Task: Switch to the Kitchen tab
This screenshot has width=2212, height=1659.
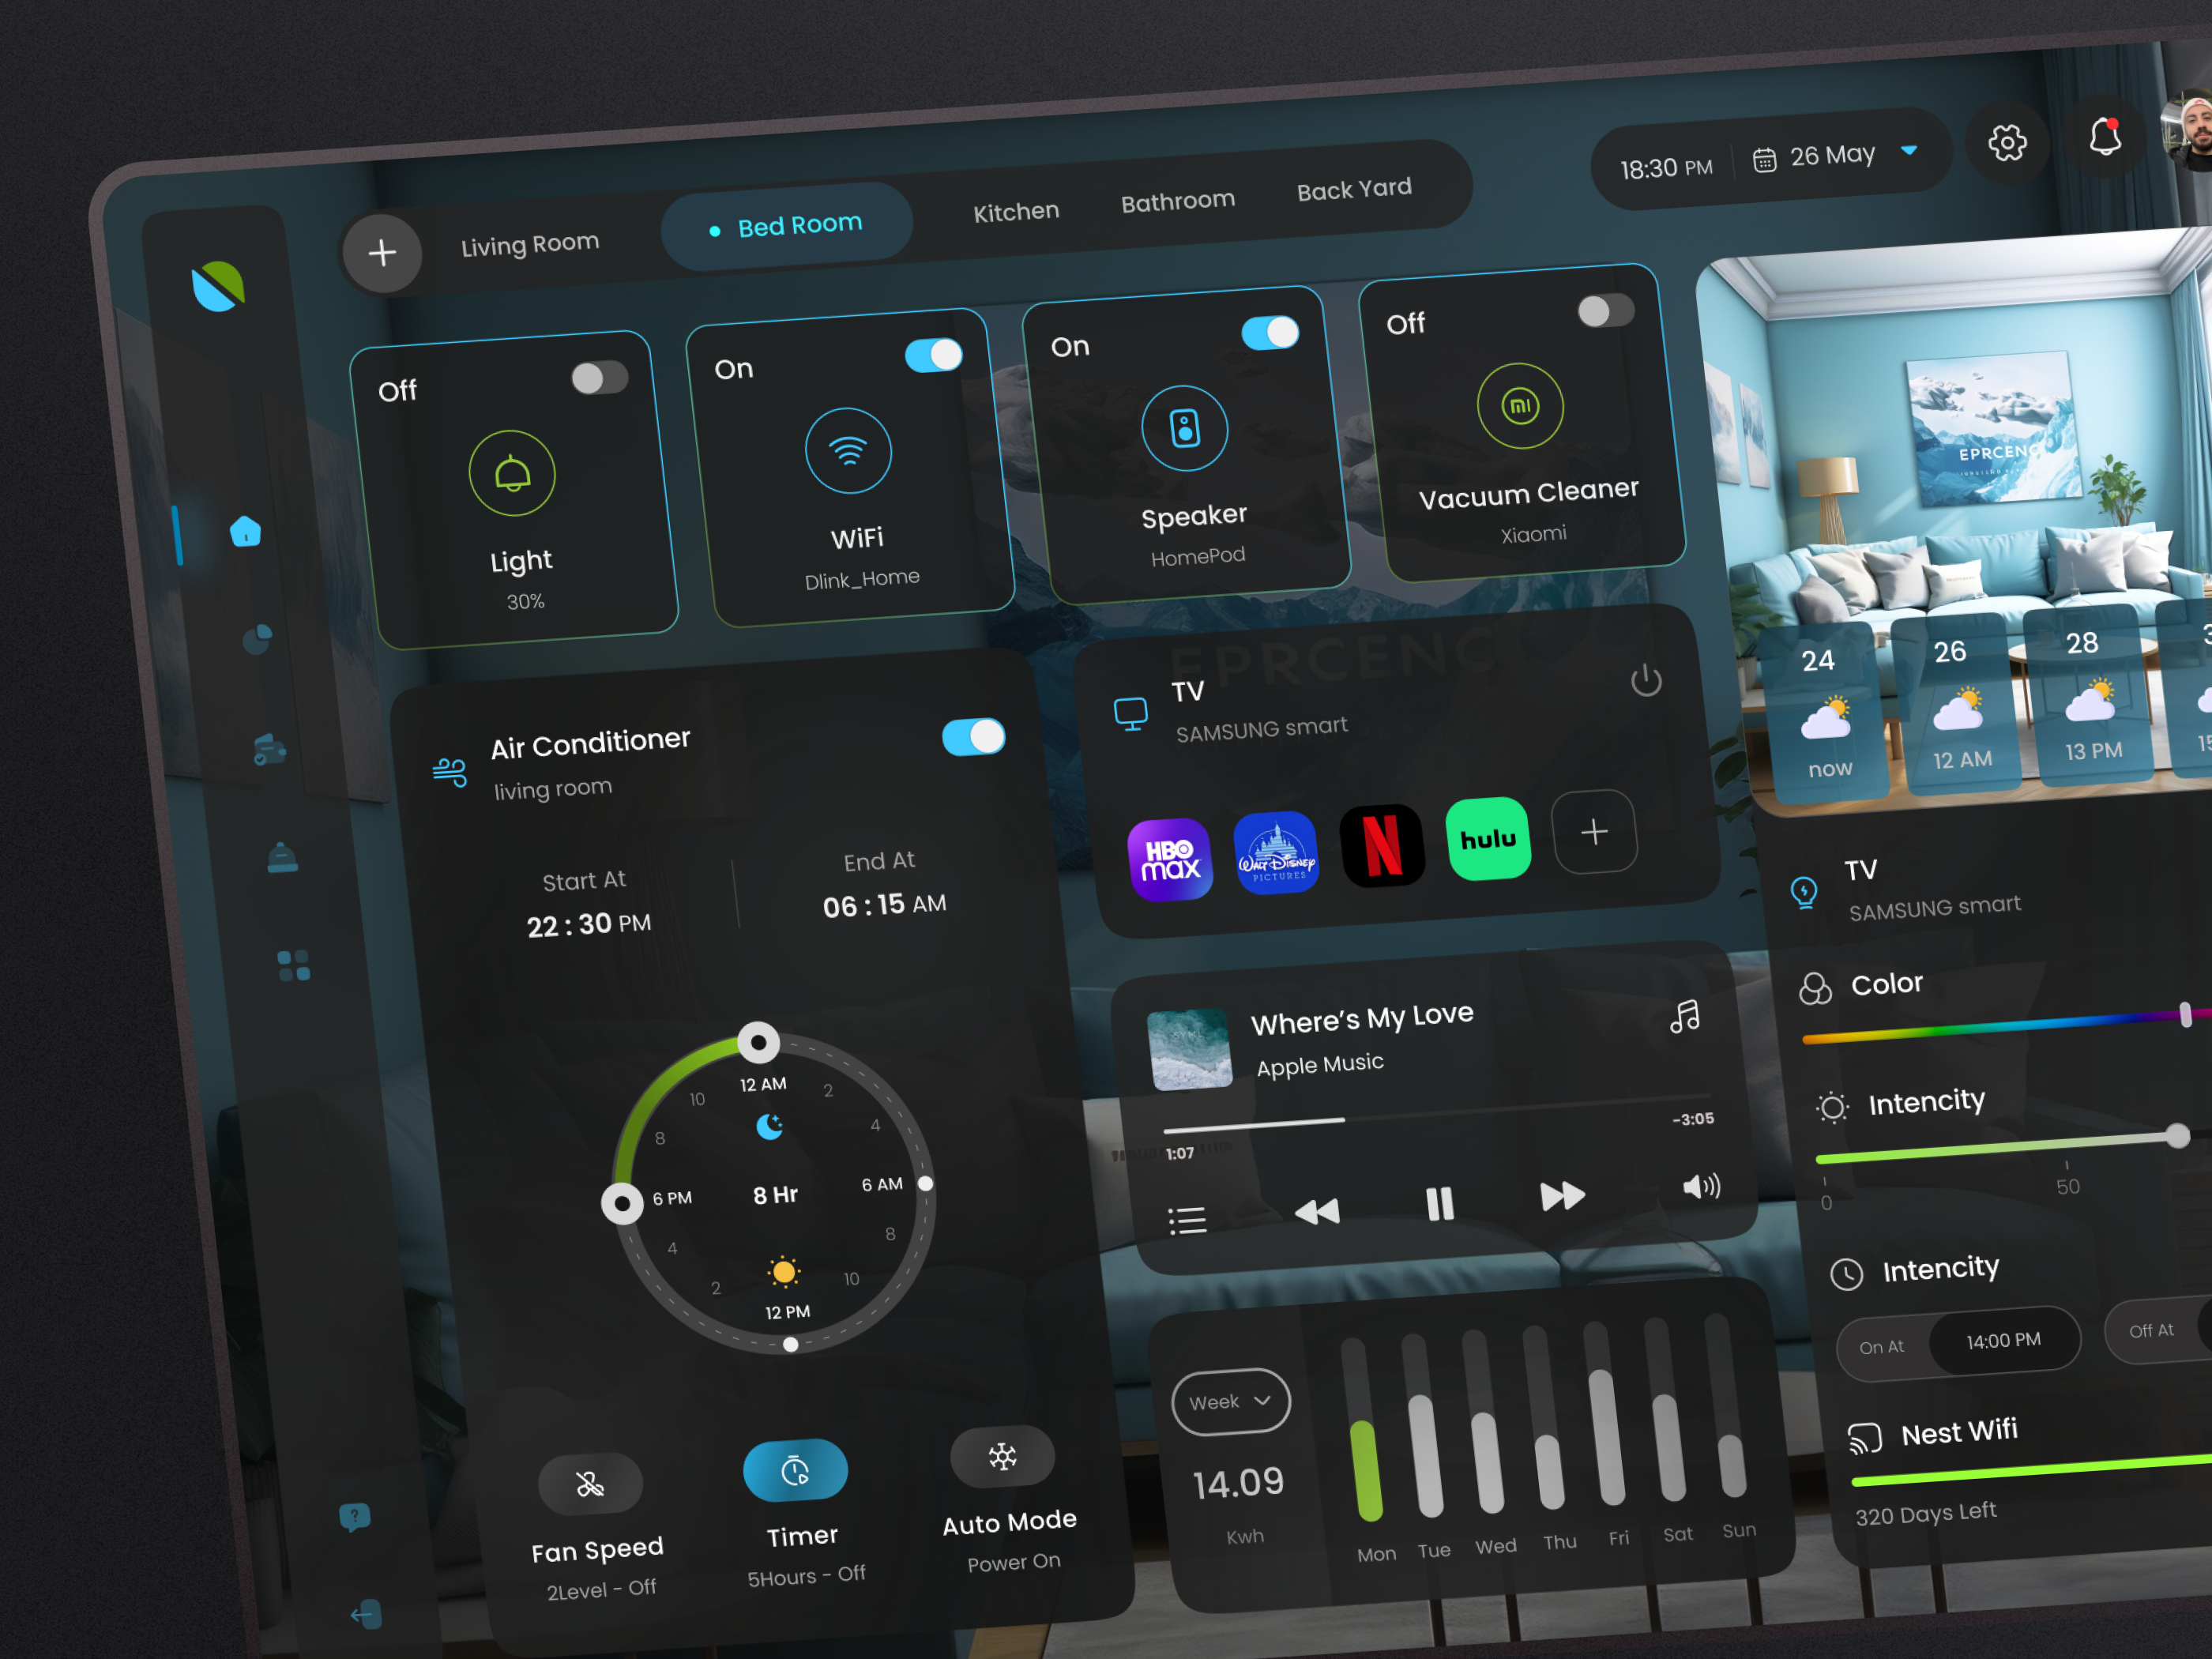Action: [x=1016, y=210]
